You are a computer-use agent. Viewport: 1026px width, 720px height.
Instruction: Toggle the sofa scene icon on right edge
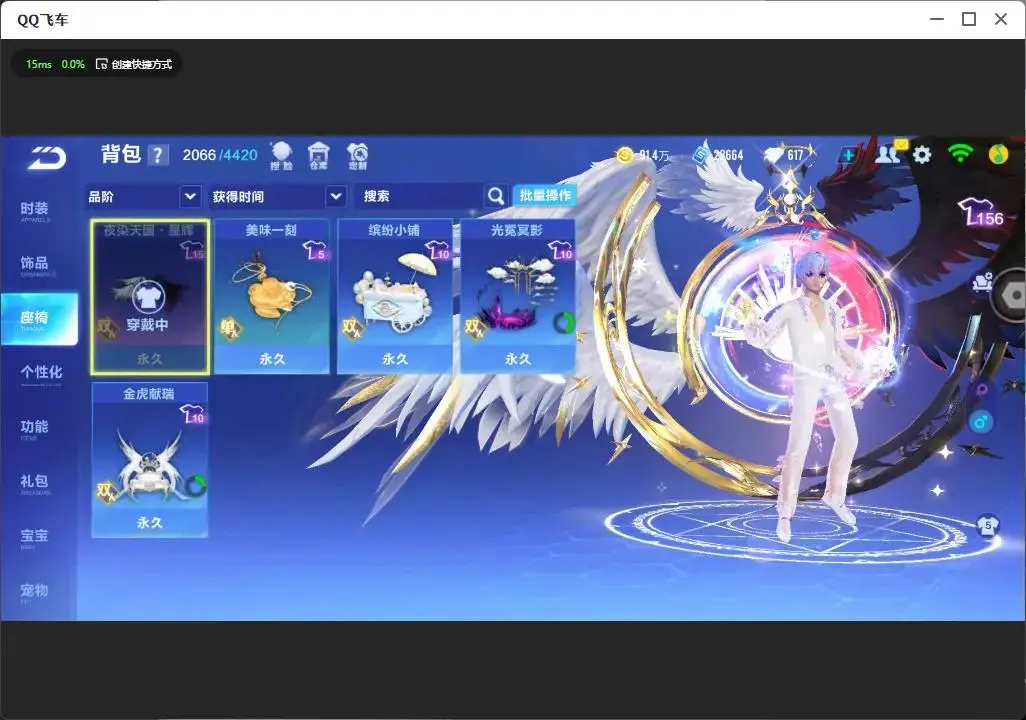pyautogui.click(x=982, y=282)
